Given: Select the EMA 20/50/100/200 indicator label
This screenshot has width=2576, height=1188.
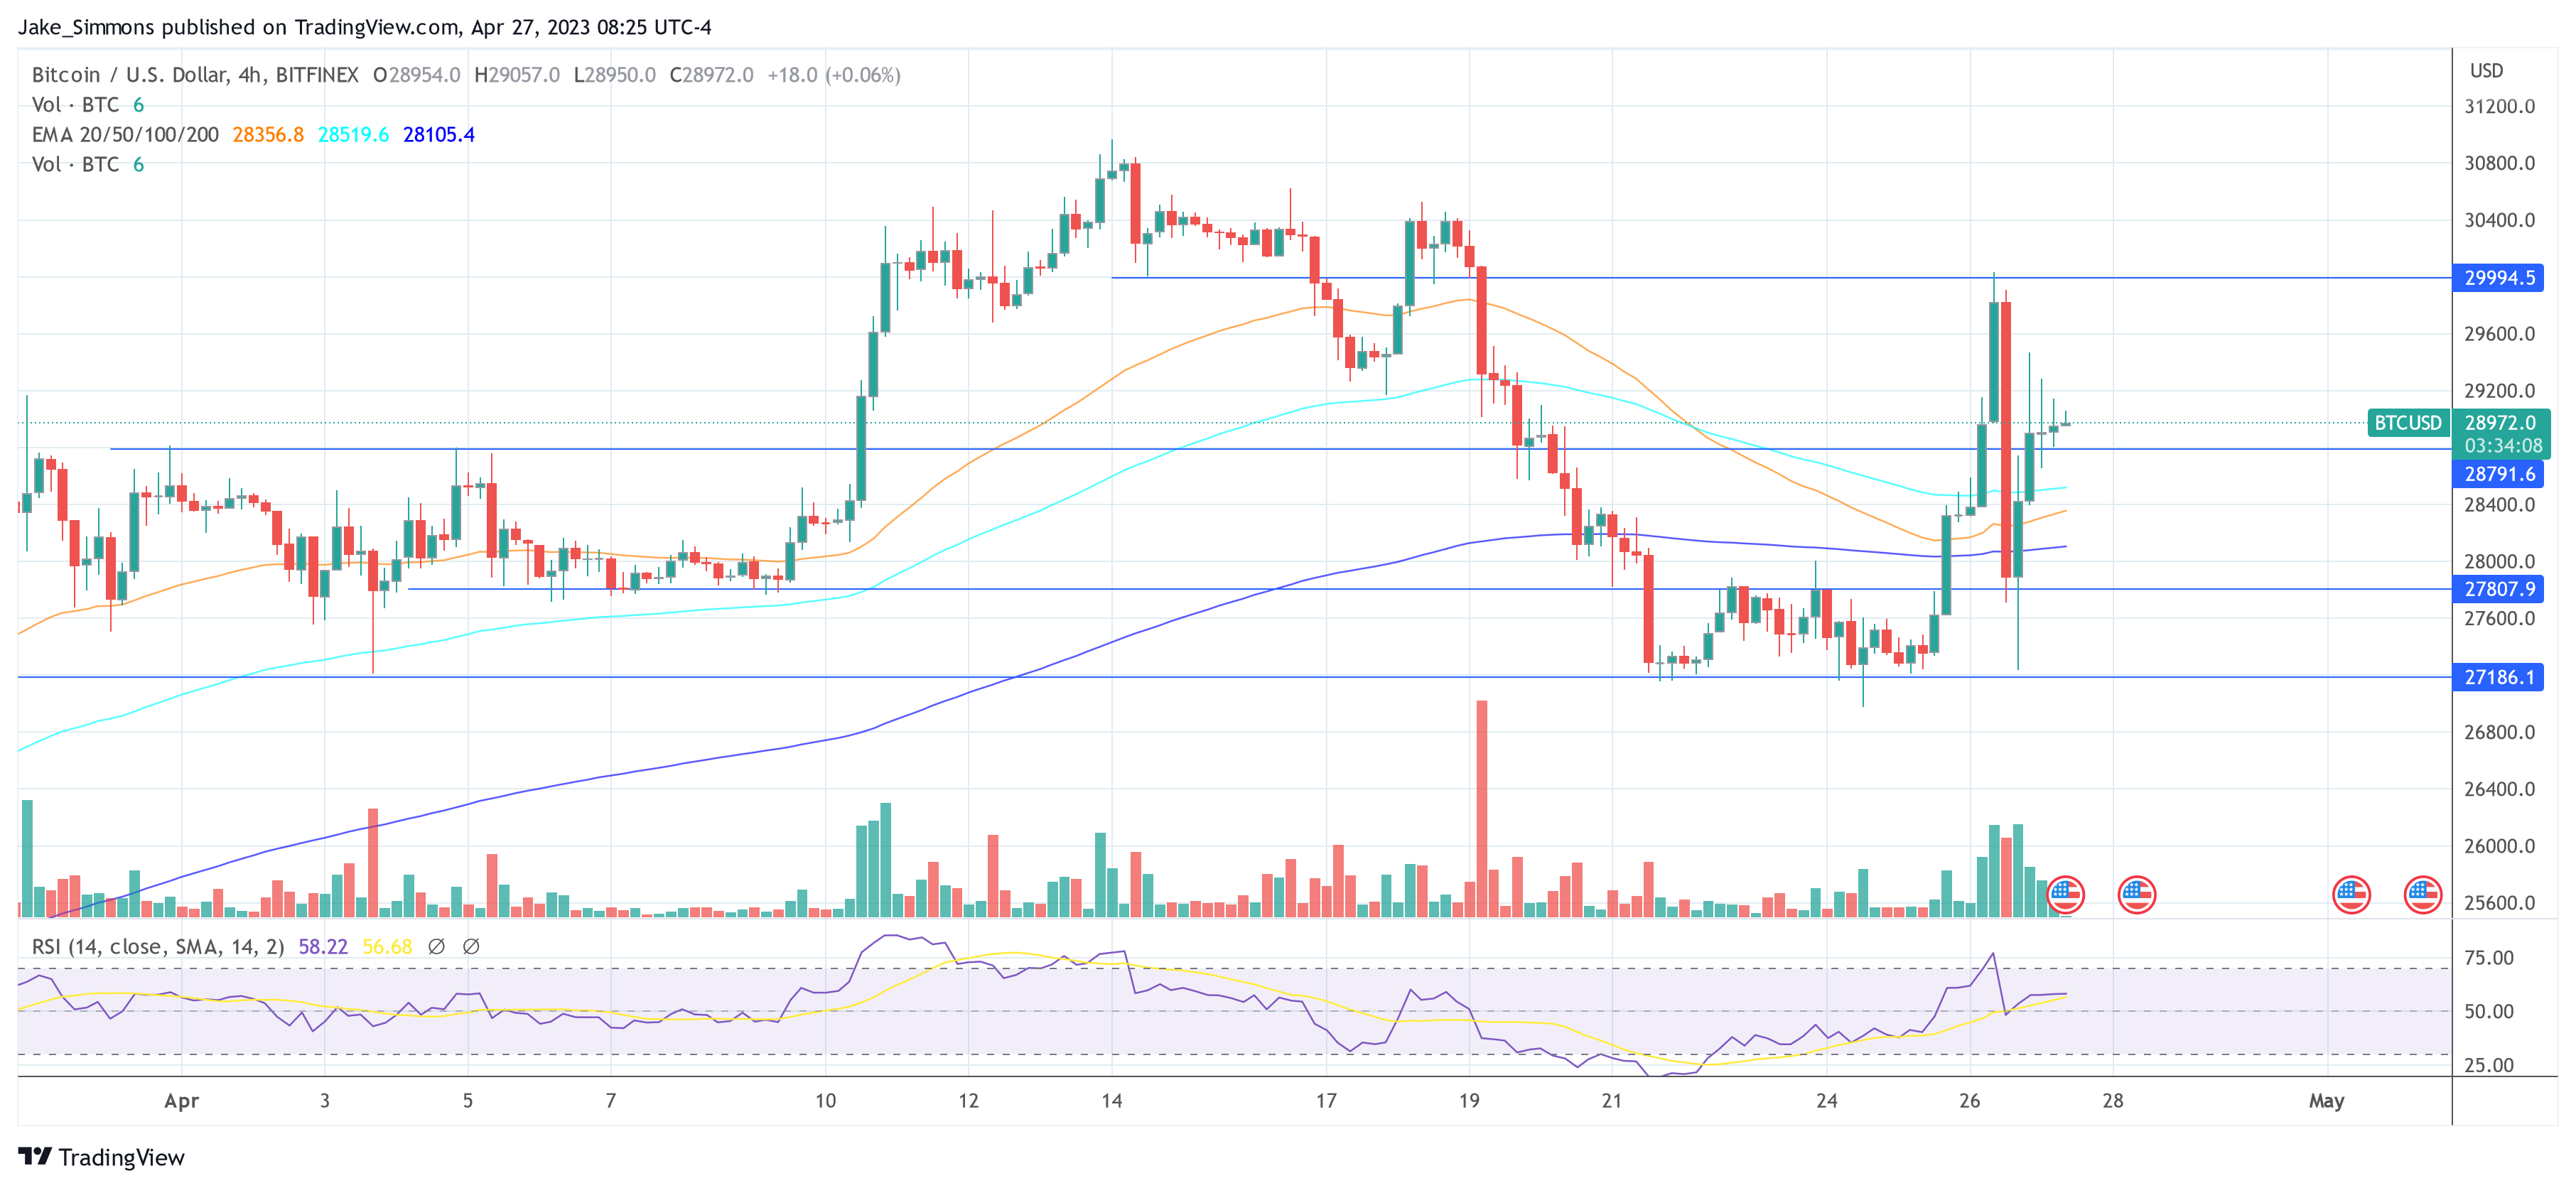Looking at the screenshot, I should pyautogui.click(x=125, y=135).
